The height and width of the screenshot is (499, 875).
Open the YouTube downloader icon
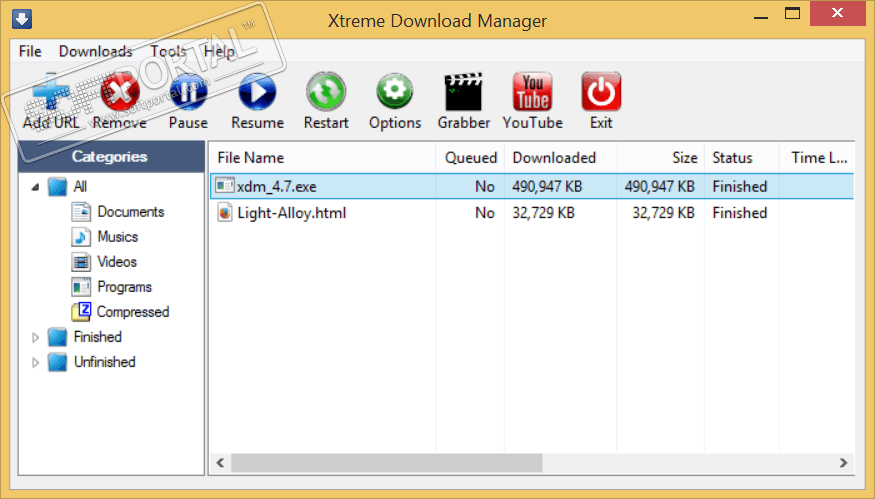coord(532,92)
